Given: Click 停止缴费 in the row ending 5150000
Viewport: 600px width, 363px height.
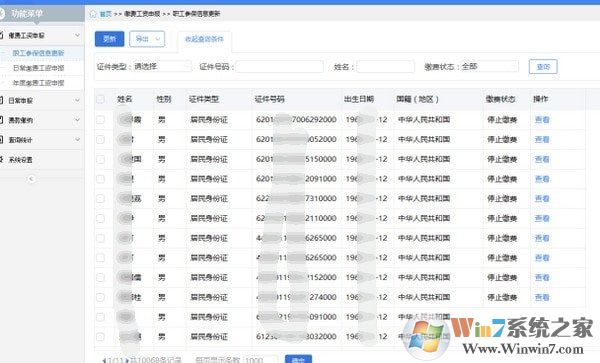Looking at the screenshot, I should click(502, 159).
